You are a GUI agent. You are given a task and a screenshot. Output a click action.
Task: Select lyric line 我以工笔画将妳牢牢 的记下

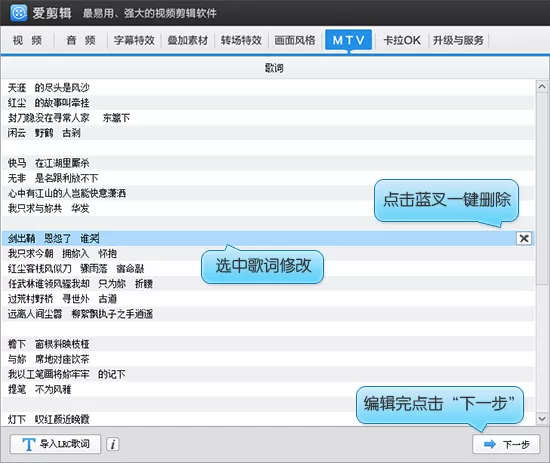point(268,374)
